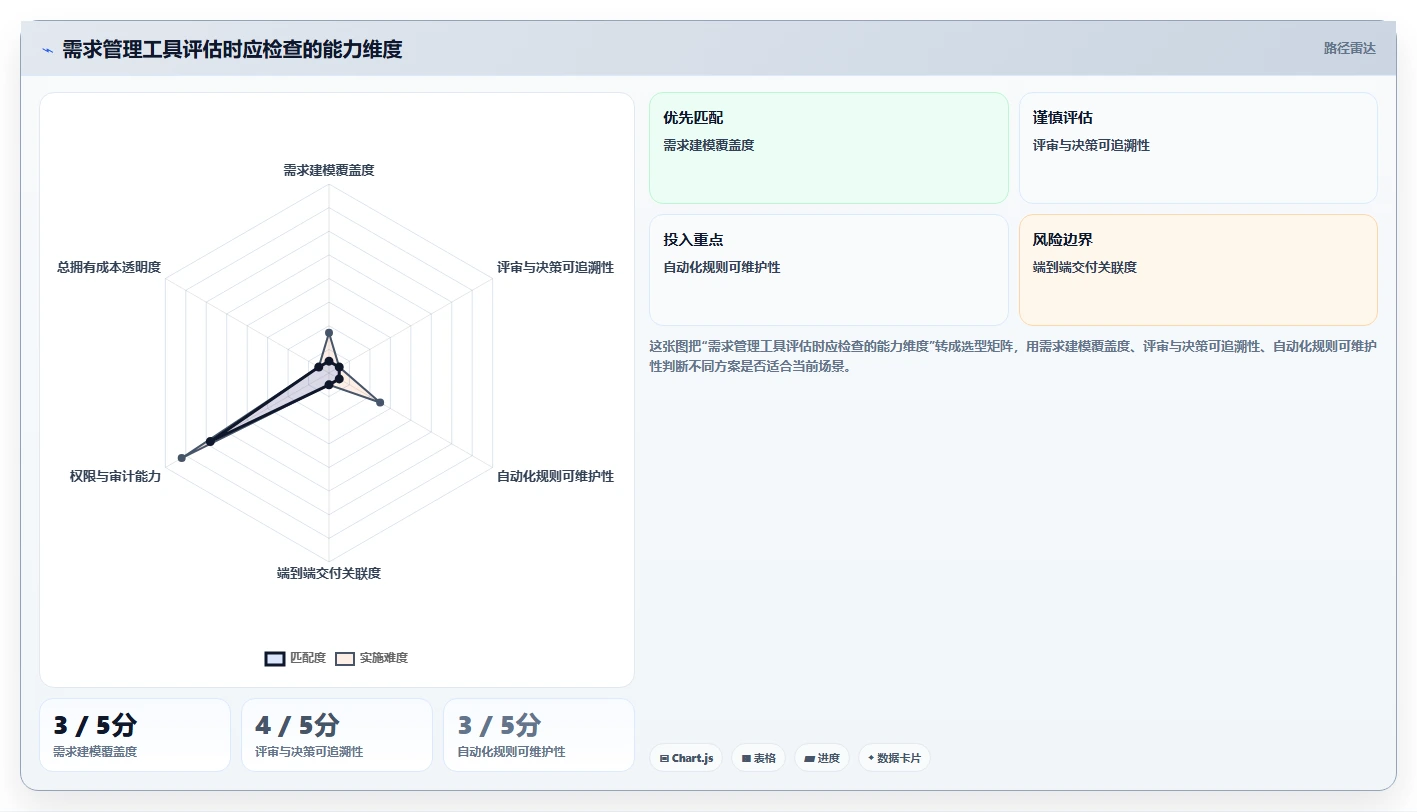Viewport: 1417px width, 812px height.
Task: Select the 进度 chip
Action: click(822, 758)
